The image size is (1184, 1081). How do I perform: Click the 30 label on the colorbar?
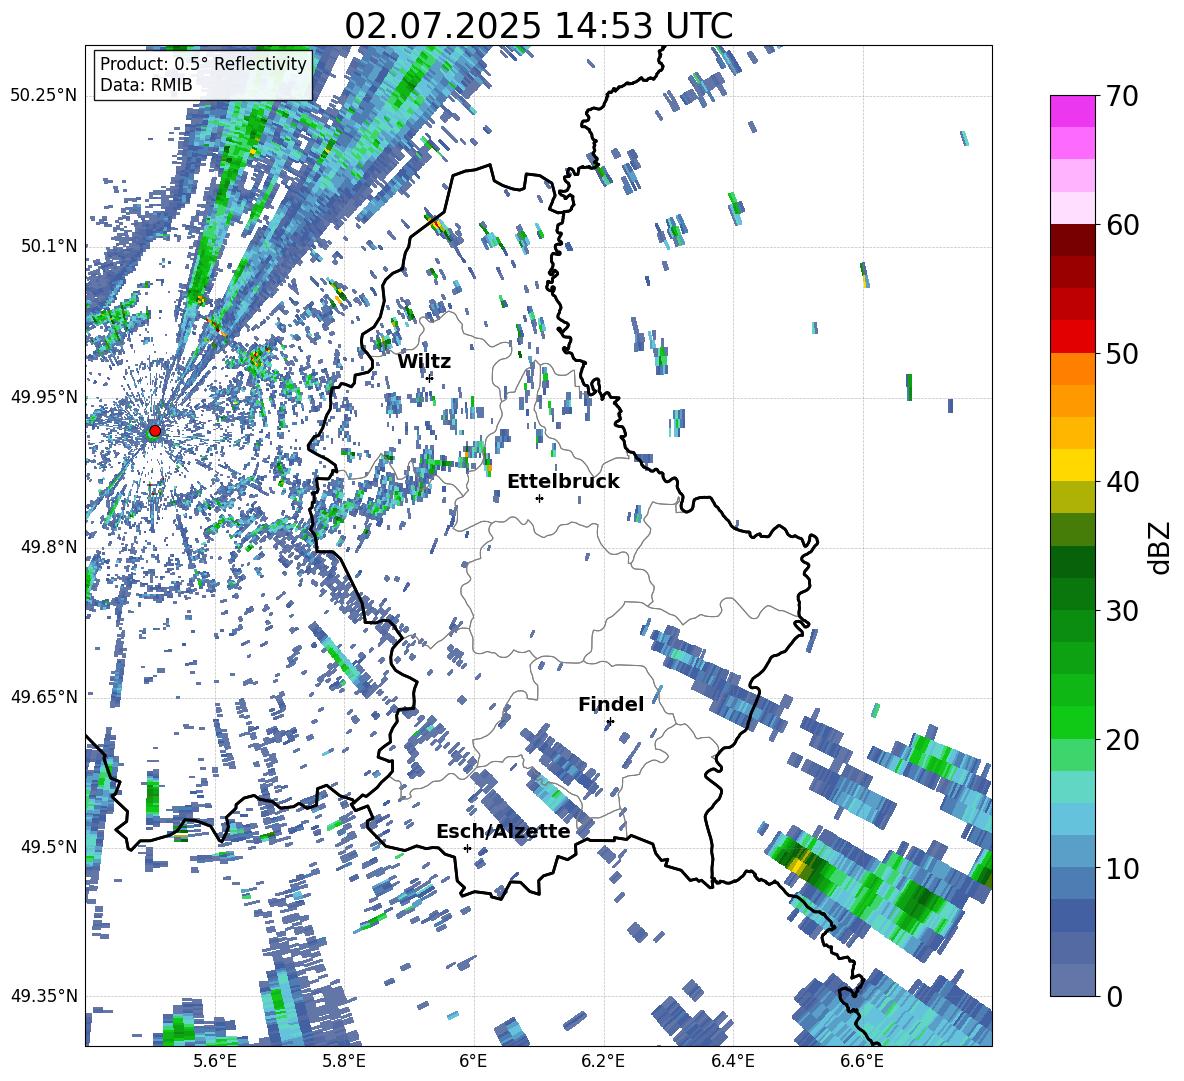[1122, 610]
